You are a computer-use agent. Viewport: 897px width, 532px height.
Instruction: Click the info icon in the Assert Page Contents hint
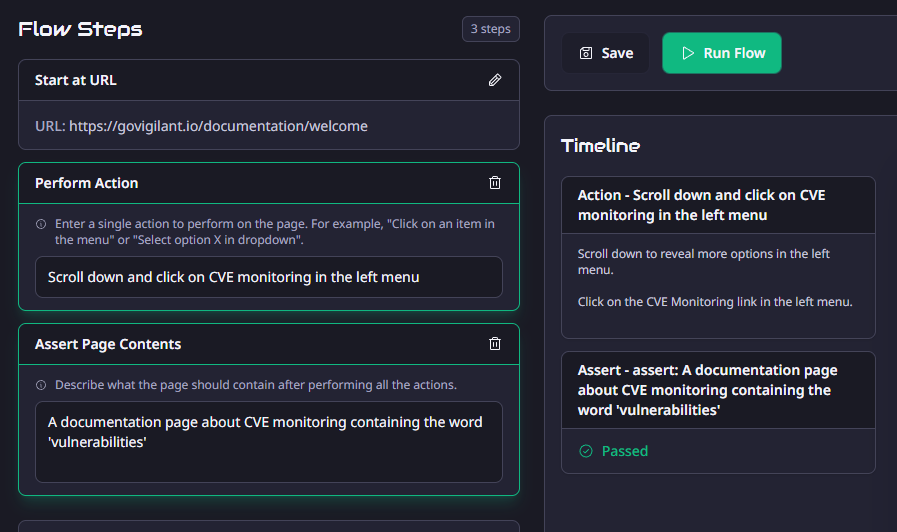coord(41,385)
